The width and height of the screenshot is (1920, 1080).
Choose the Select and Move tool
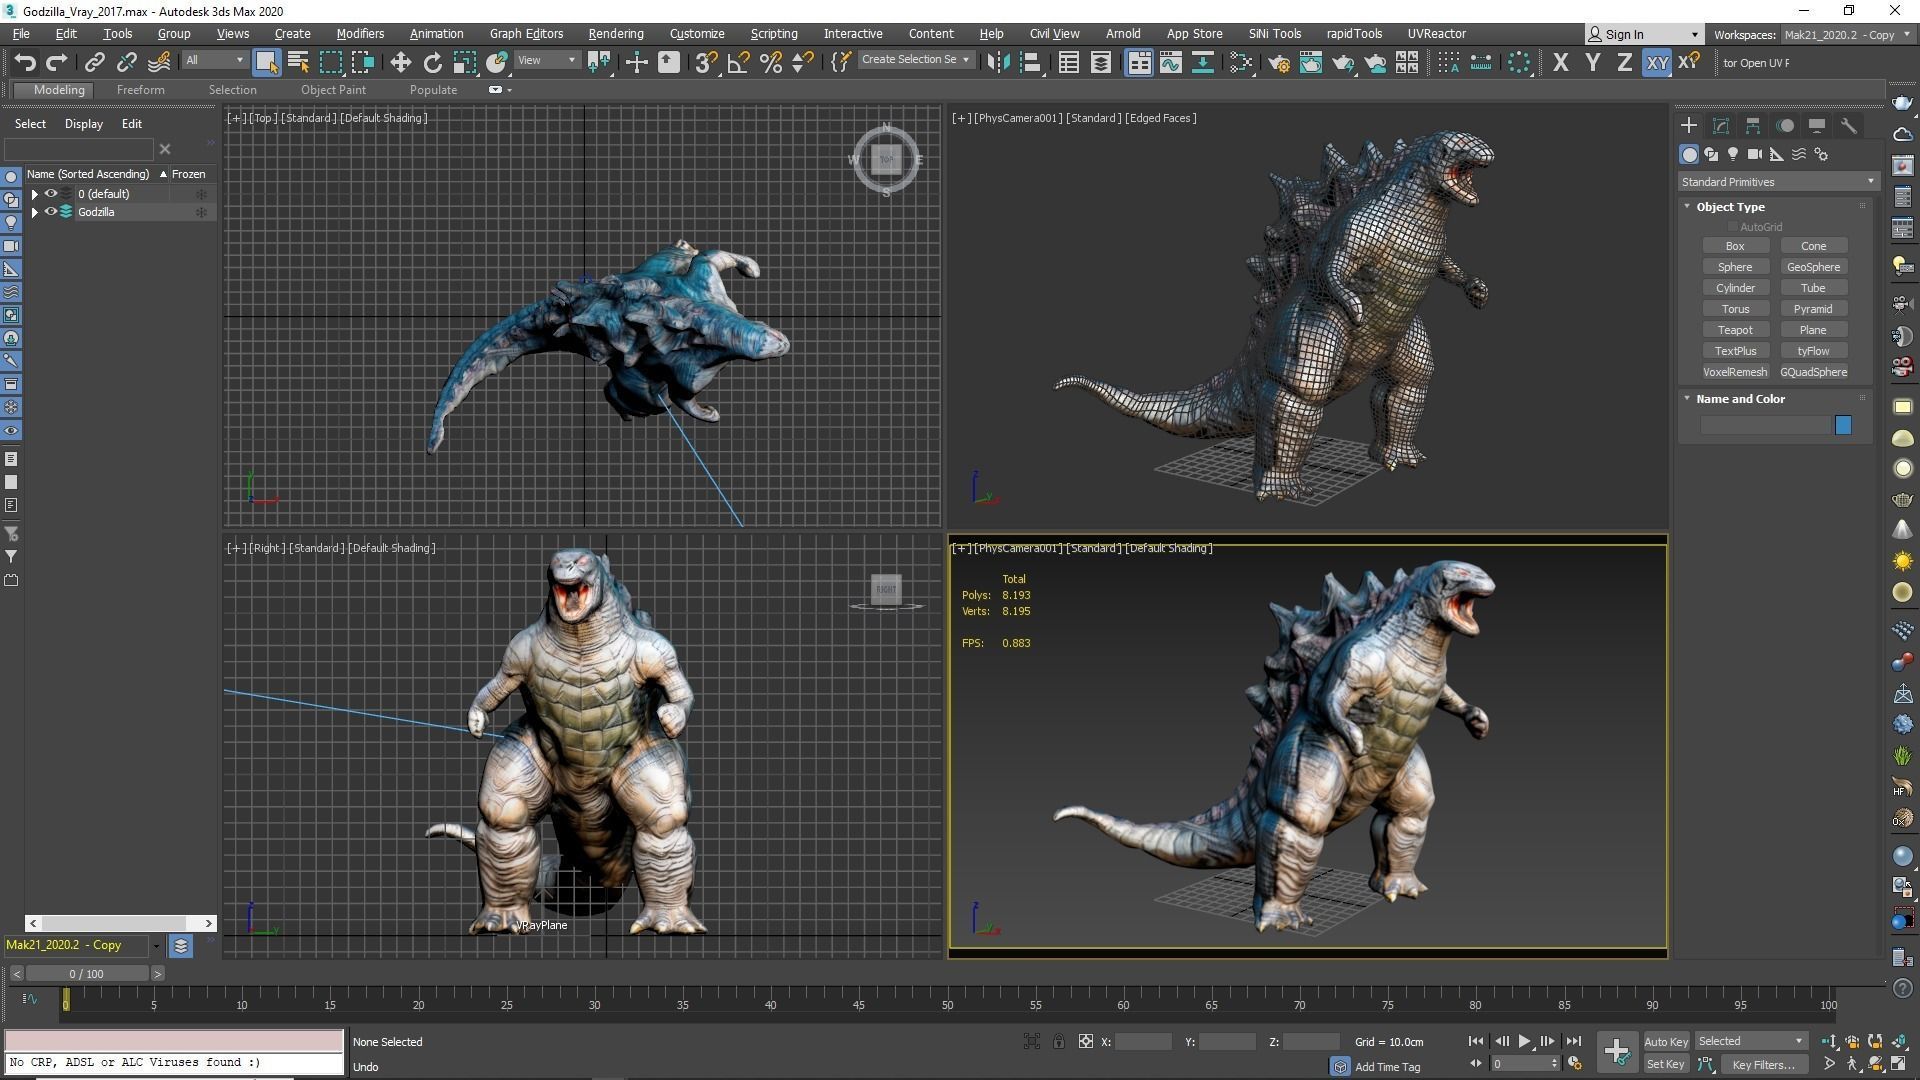[400, 62]
